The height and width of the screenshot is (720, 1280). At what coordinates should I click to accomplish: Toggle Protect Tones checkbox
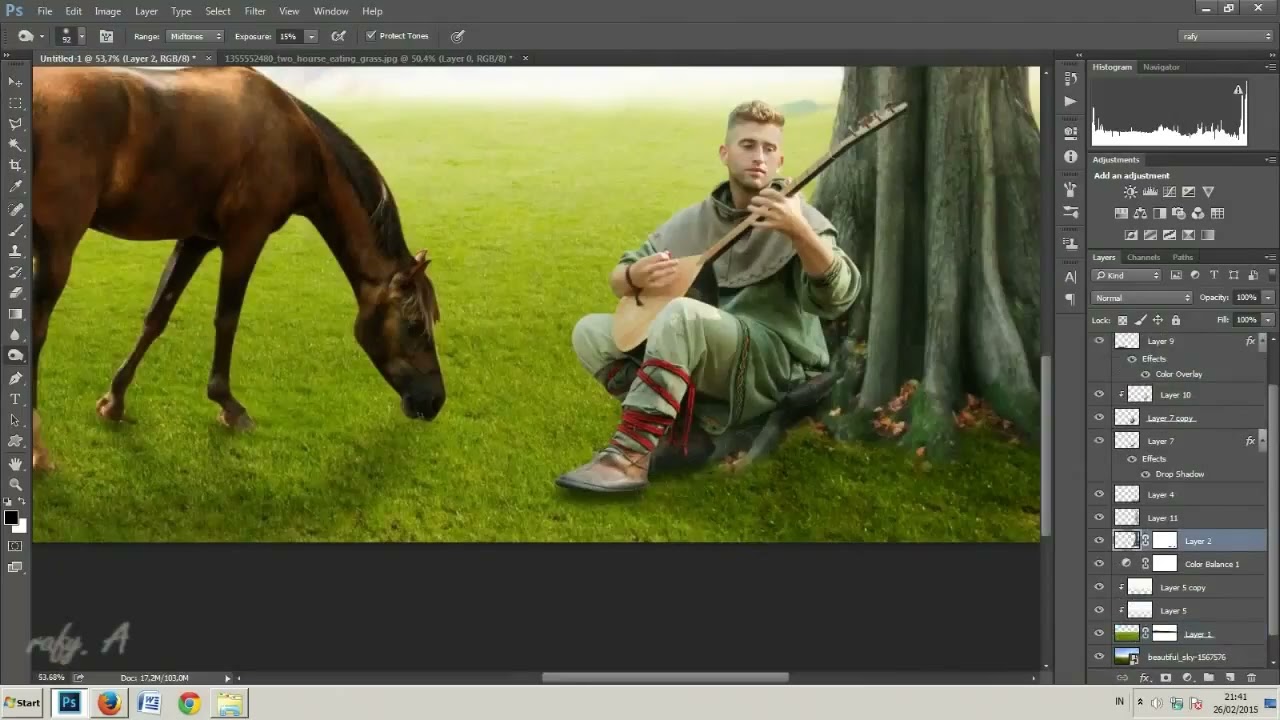pyautogui.click(x=371, y=36)
